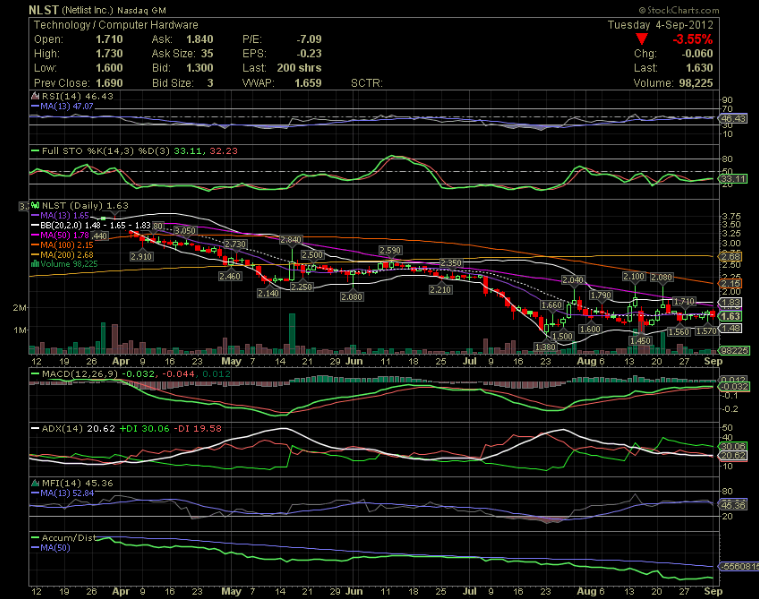
Task: Click the small icon beside RSI(14)
Action: (35, 96)
